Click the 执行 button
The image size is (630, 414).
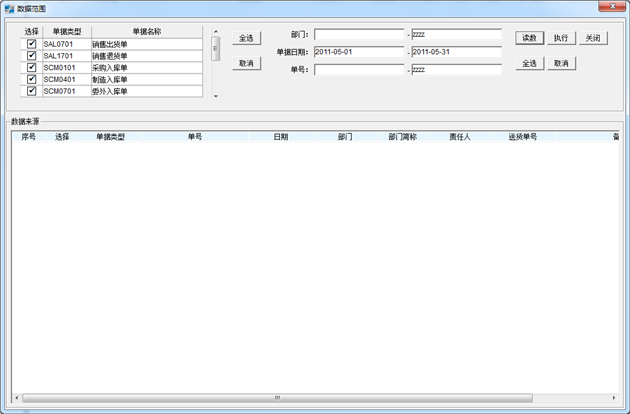click(561, 38)
